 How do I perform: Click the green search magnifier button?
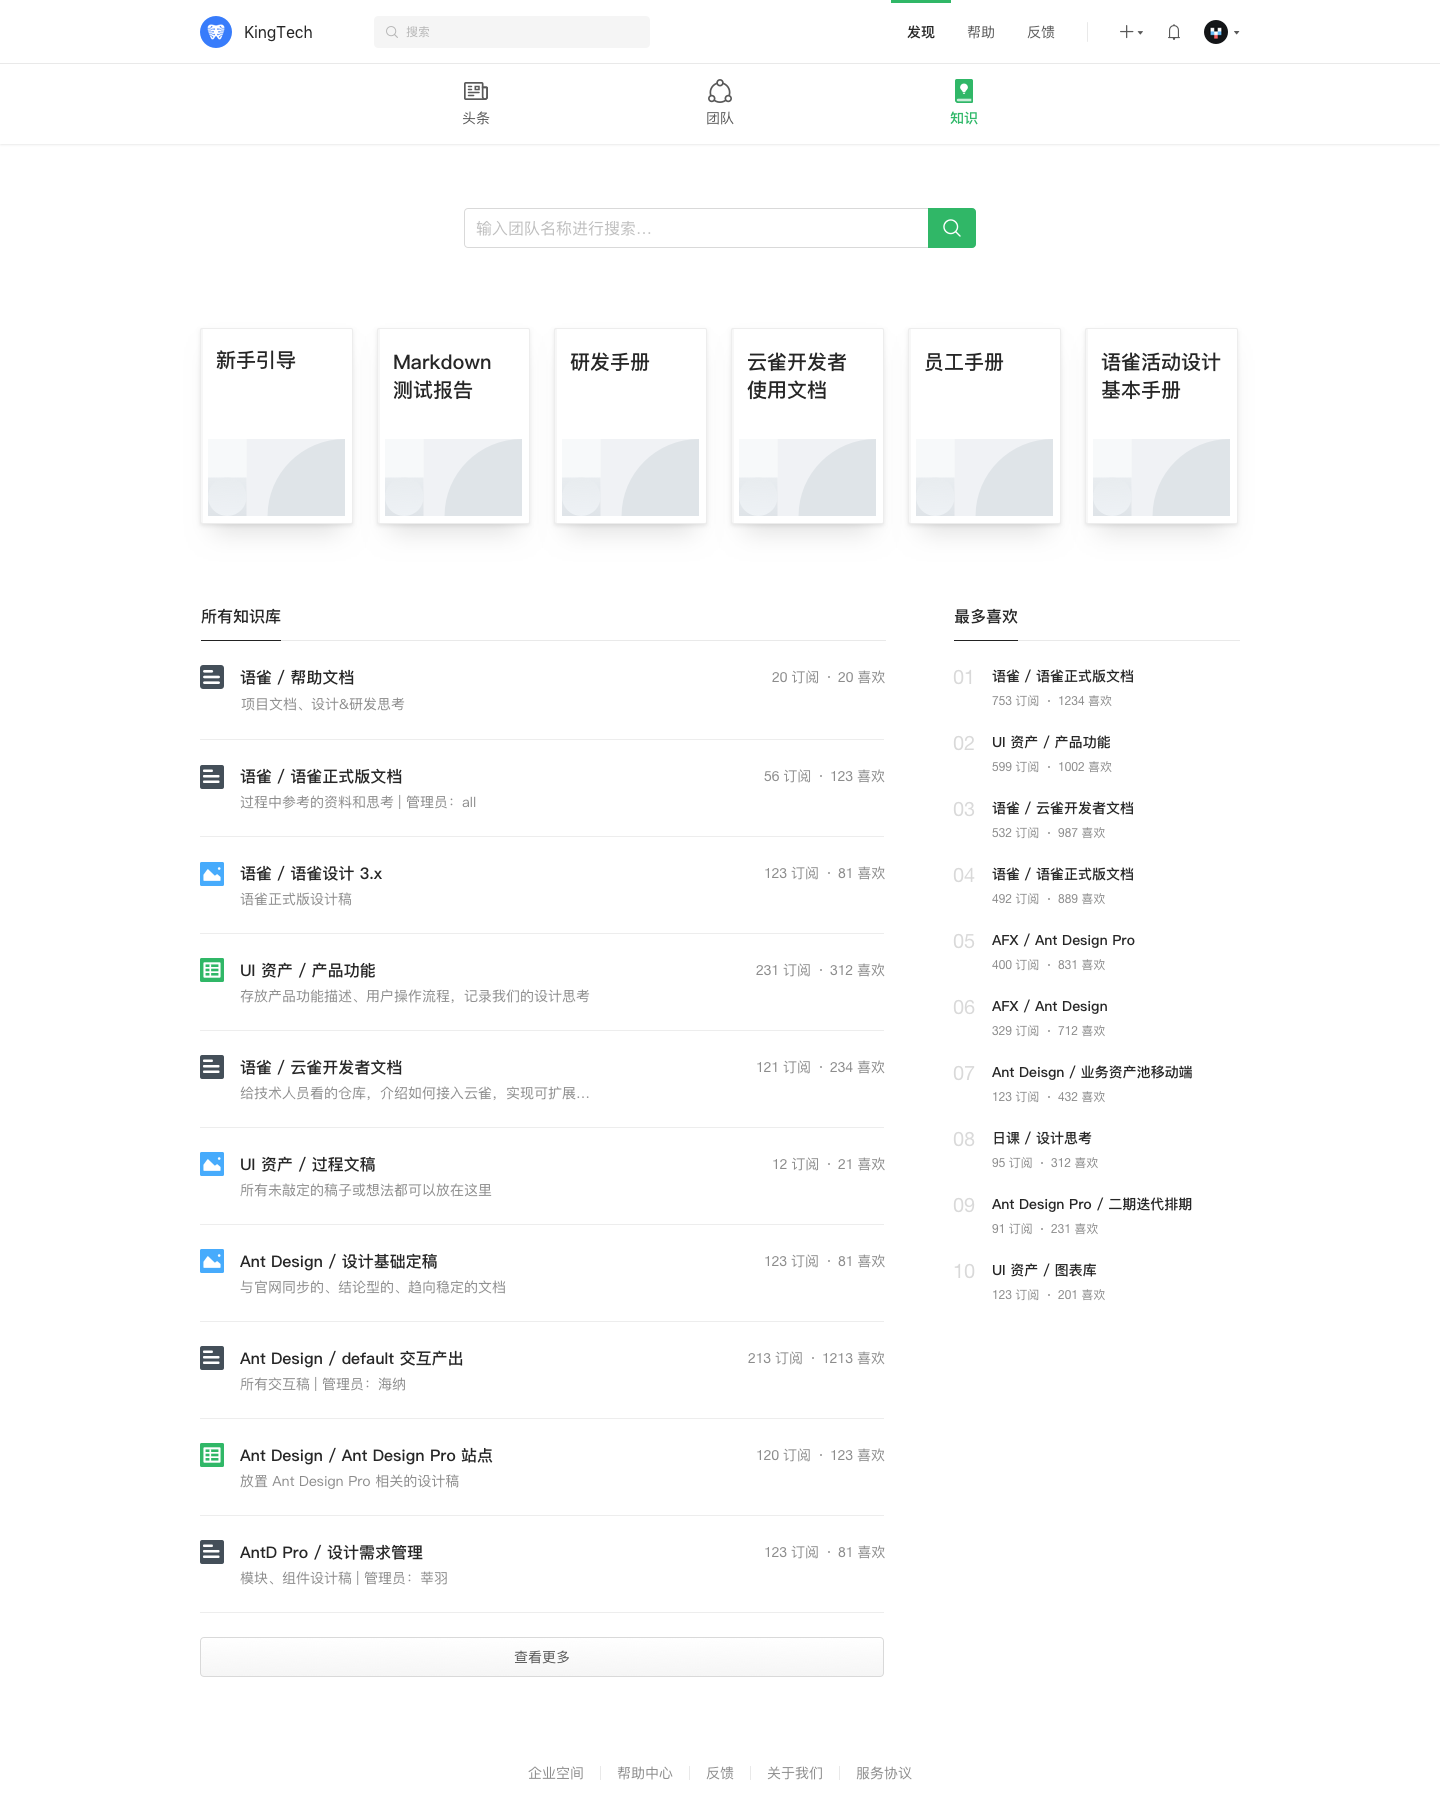coord(951,228)
